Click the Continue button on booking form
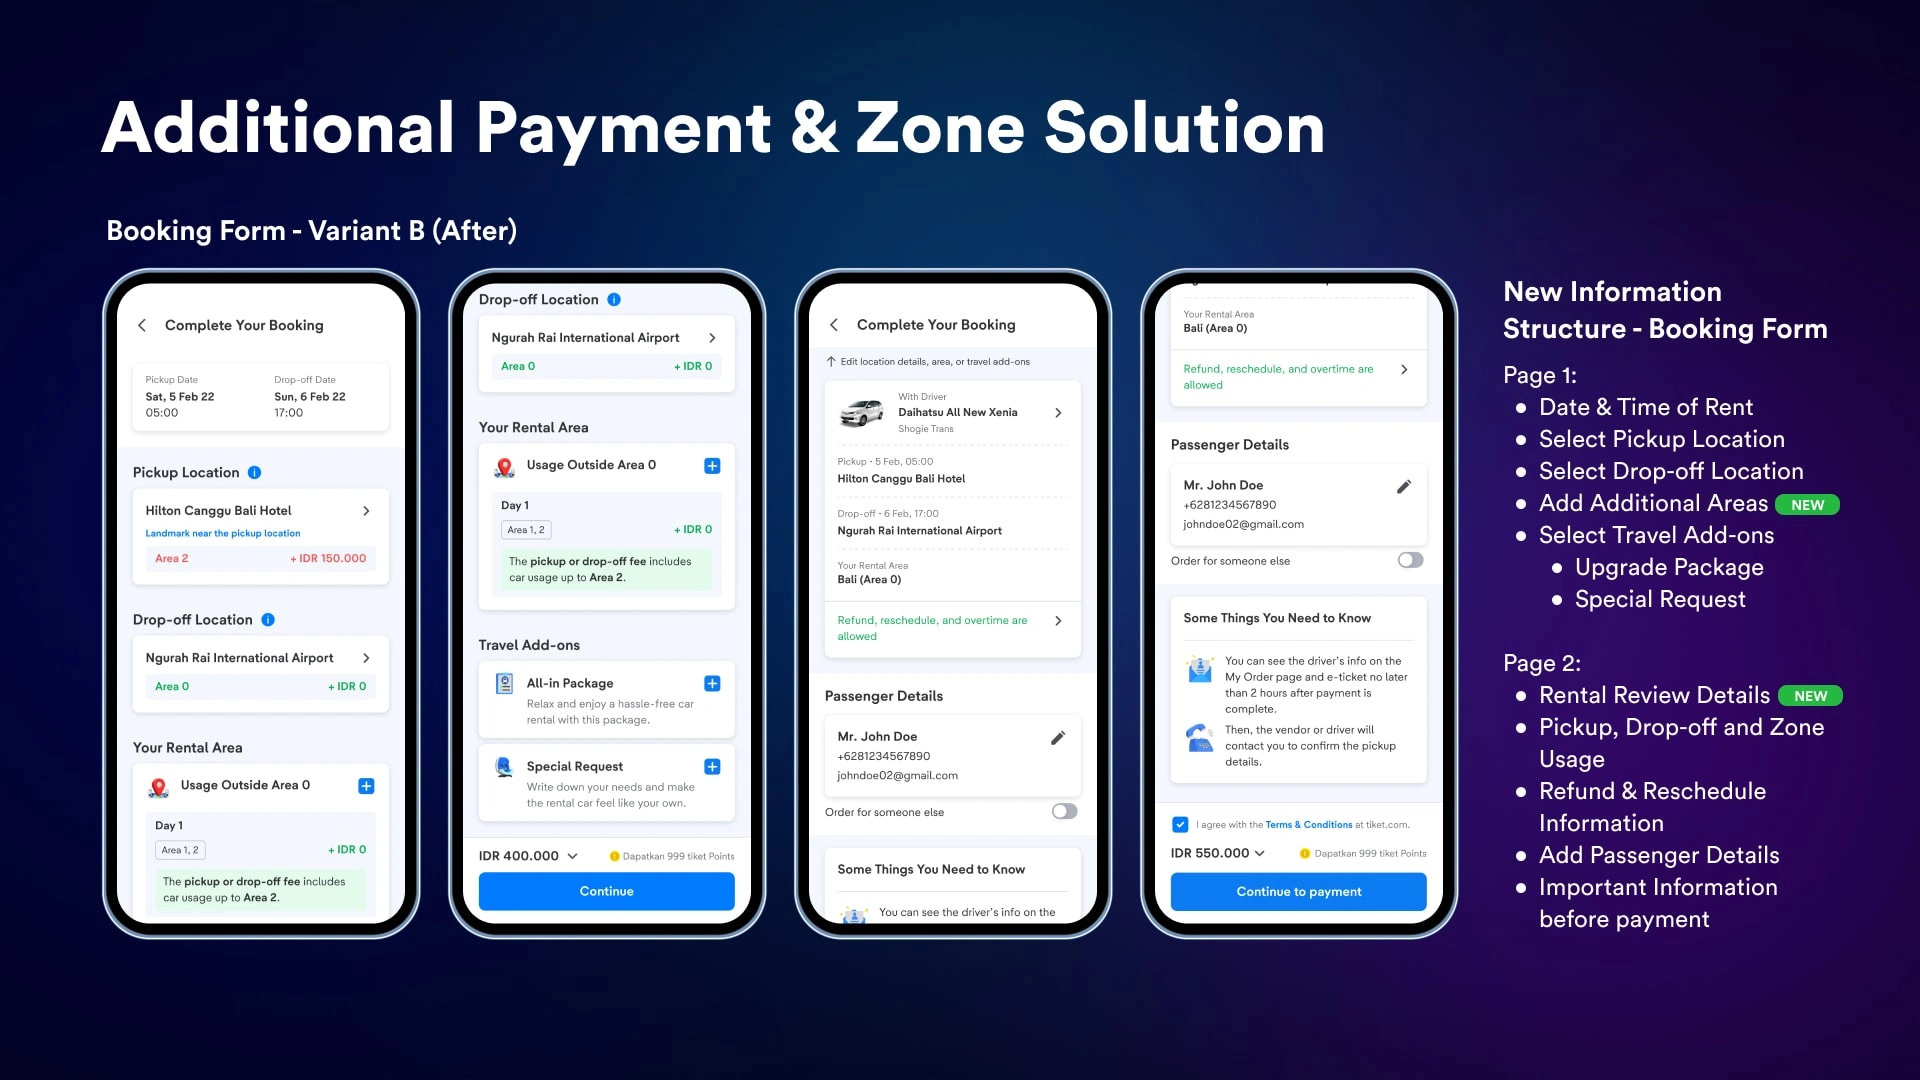 (x=607, y=891)
